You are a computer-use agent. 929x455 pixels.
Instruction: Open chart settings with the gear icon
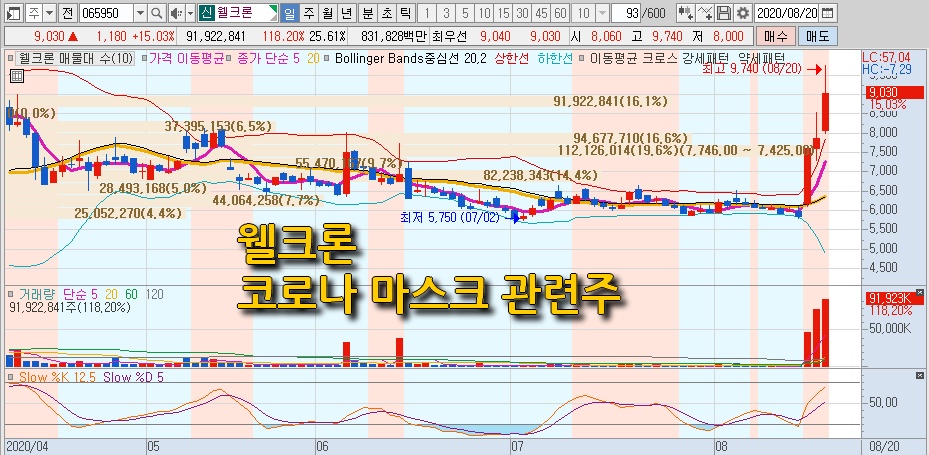(742, 12)
